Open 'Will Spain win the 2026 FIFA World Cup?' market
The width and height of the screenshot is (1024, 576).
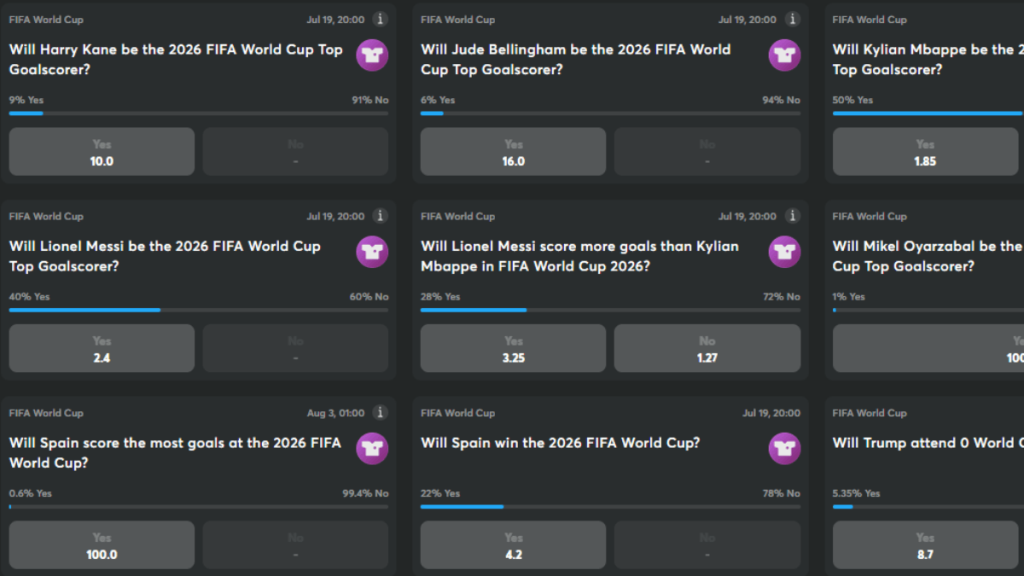560,443
